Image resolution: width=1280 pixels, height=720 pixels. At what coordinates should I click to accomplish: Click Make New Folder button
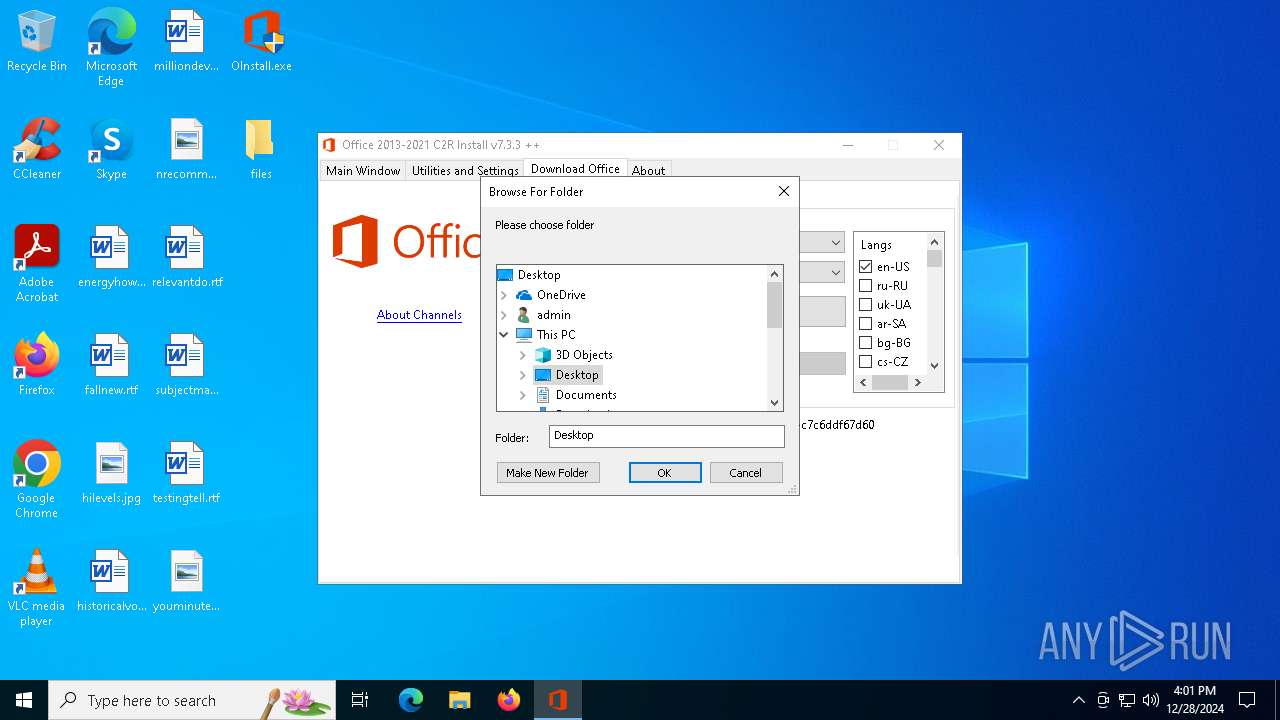[547, 473]
